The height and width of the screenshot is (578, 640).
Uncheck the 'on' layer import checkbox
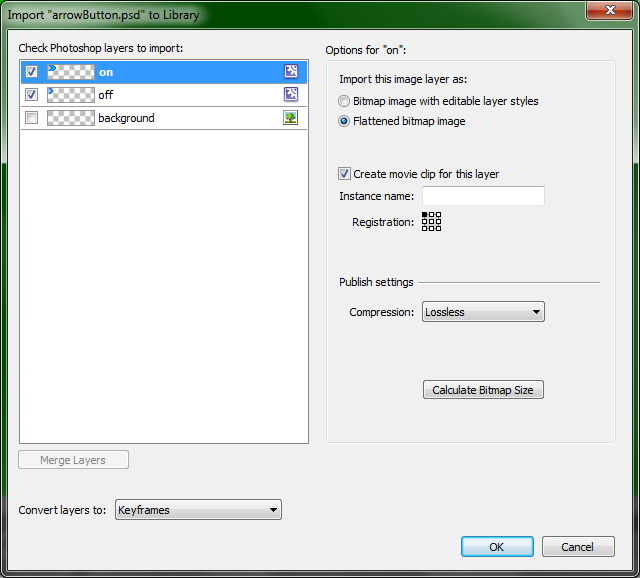(x=31, y=72)
